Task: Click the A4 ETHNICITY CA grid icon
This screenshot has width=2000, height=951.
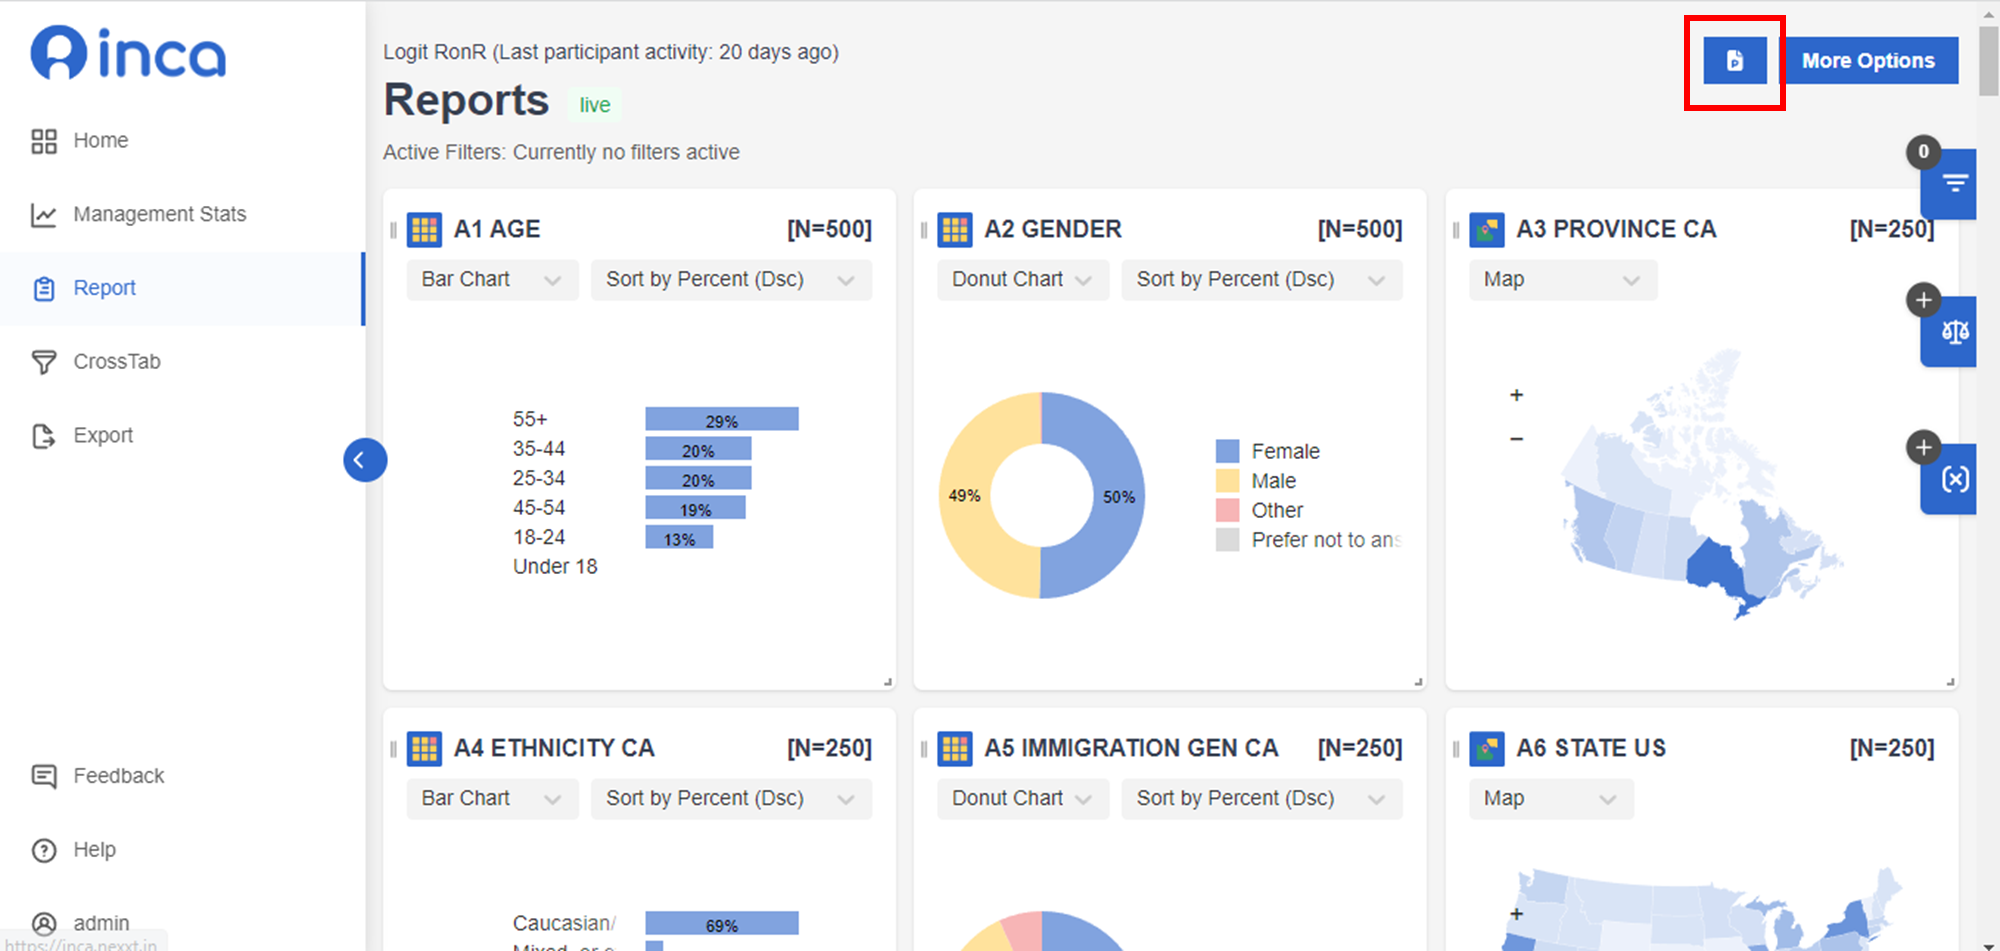Action: coord(424,749)
